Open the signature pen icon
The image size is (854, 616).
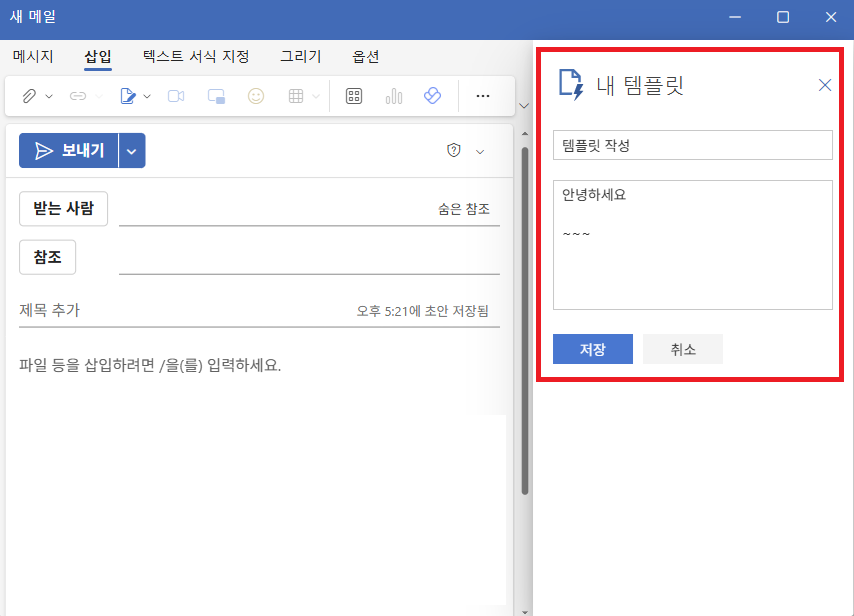pyautogui.click(x=127, y=95)
